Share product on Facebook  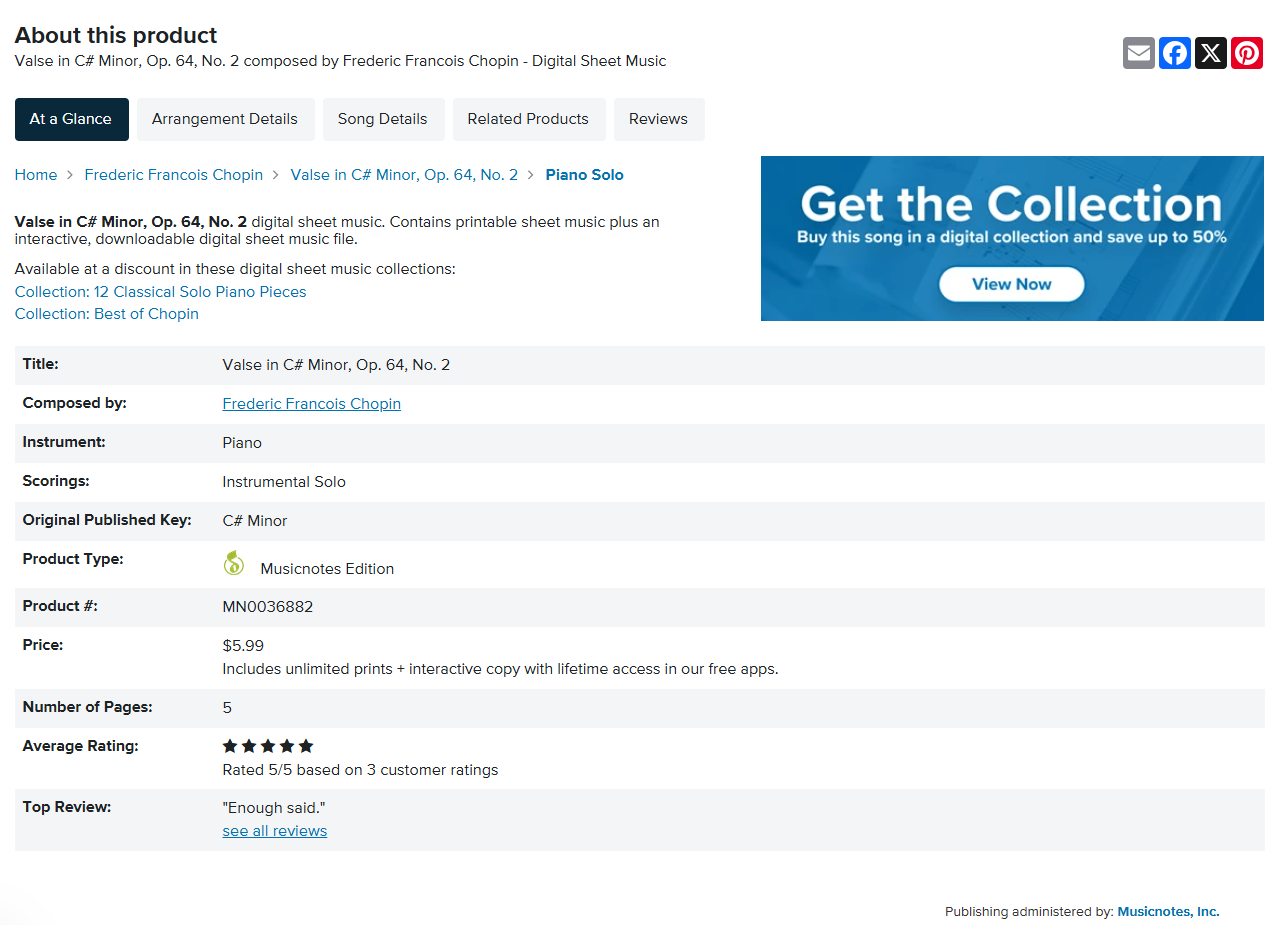click(1175, 53)
